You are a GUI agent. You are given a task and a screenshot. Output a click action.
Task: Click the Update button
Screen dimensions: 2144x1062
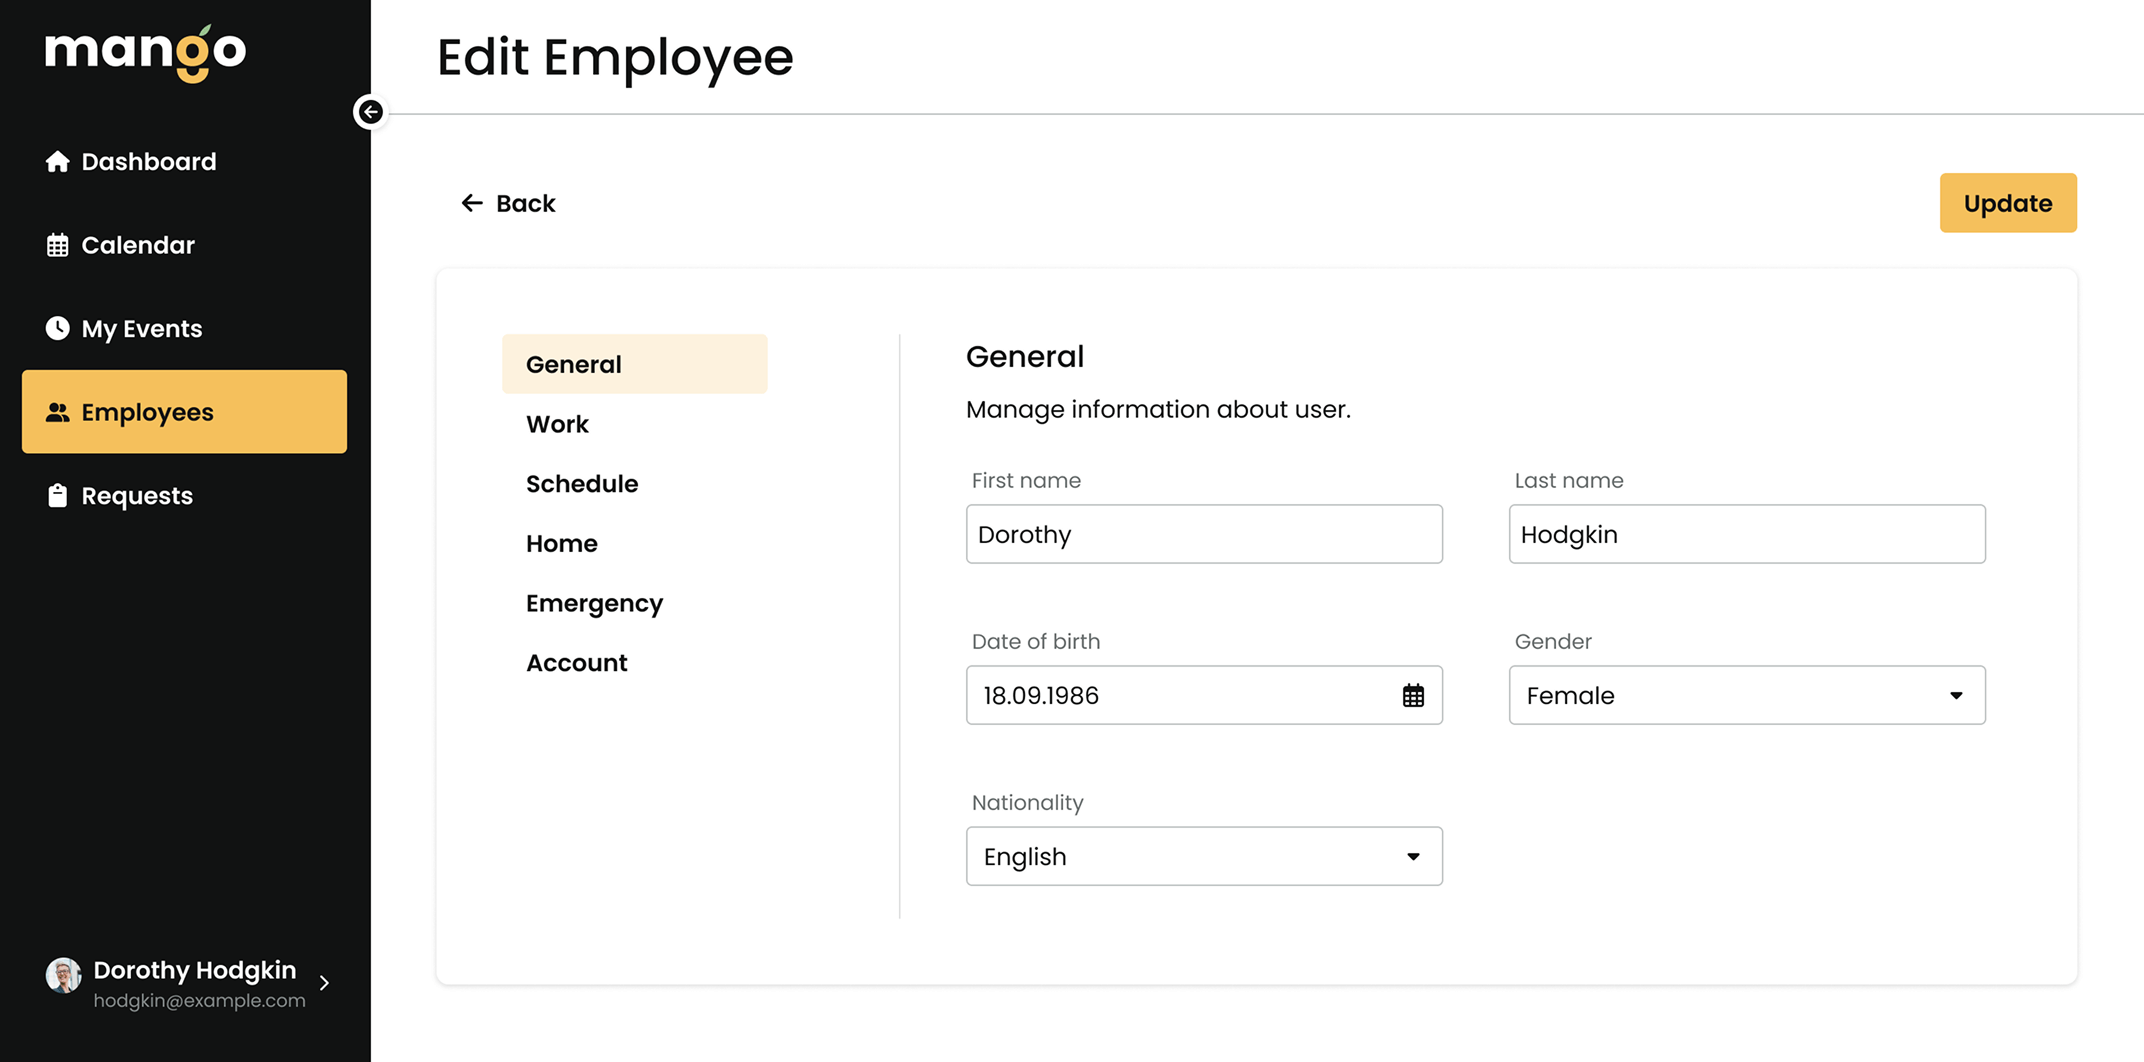coord(2007,202)
